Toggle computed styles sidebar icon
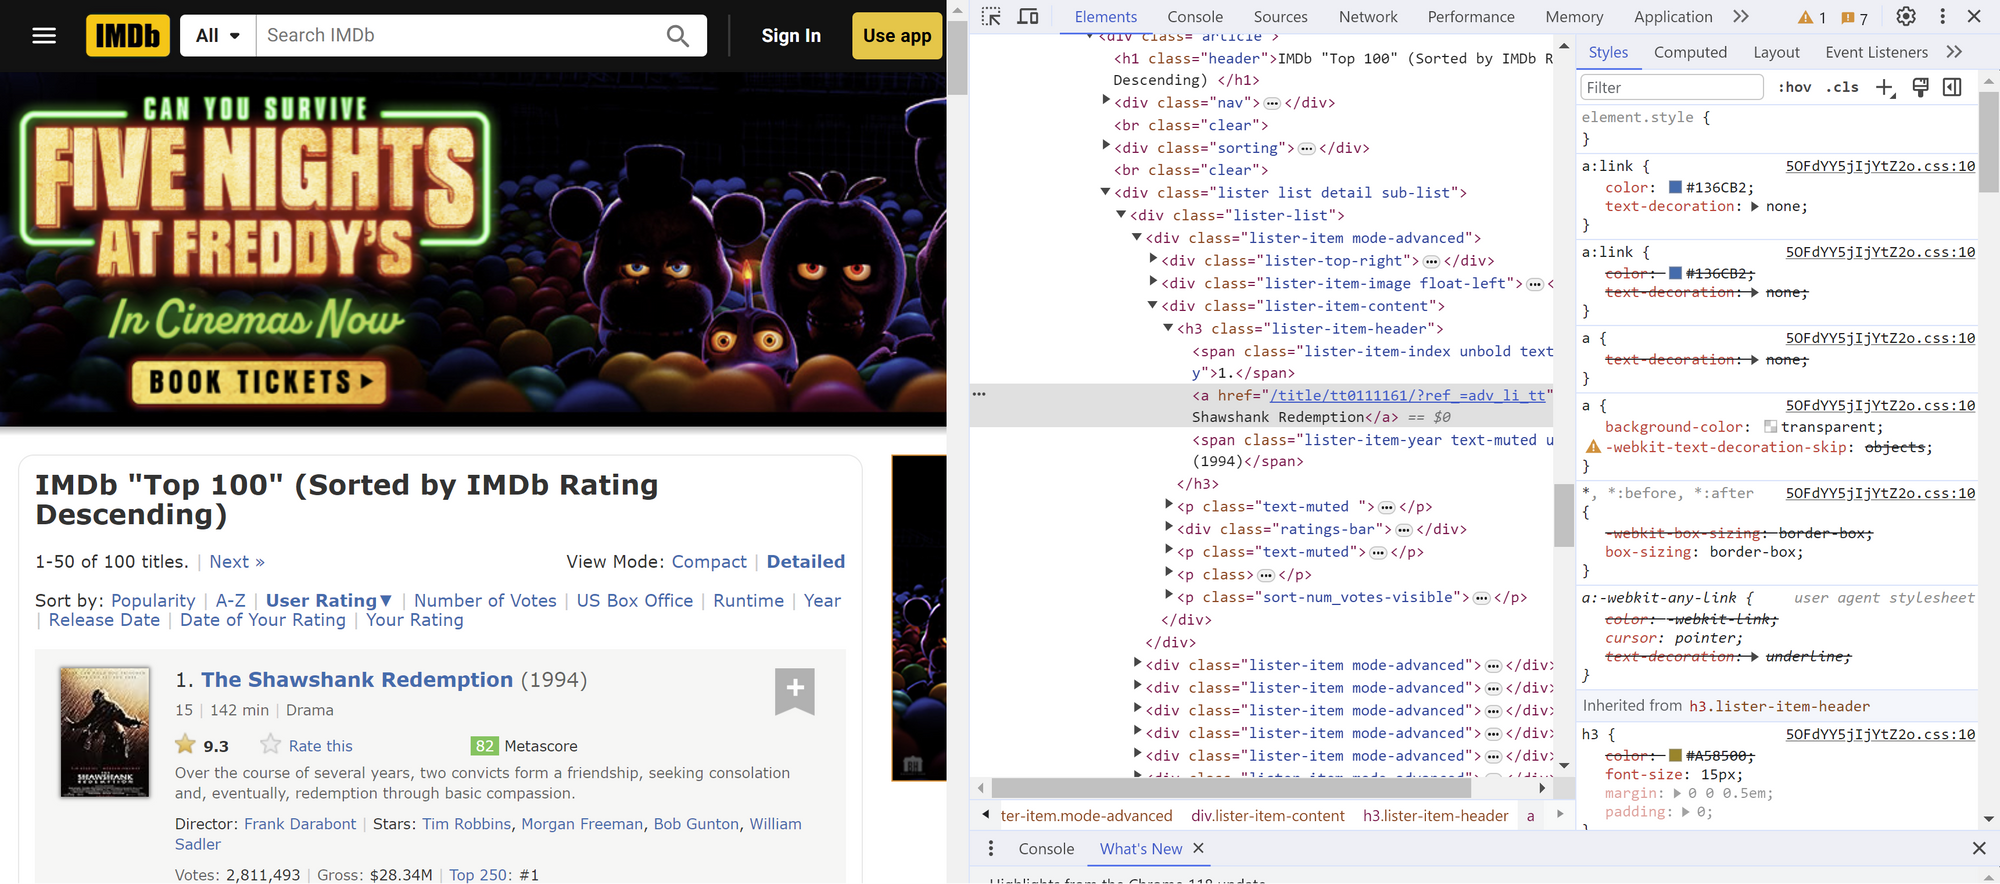This screenshot has height=884, width=2000. pyautogui.click(x=1952, y=88)
